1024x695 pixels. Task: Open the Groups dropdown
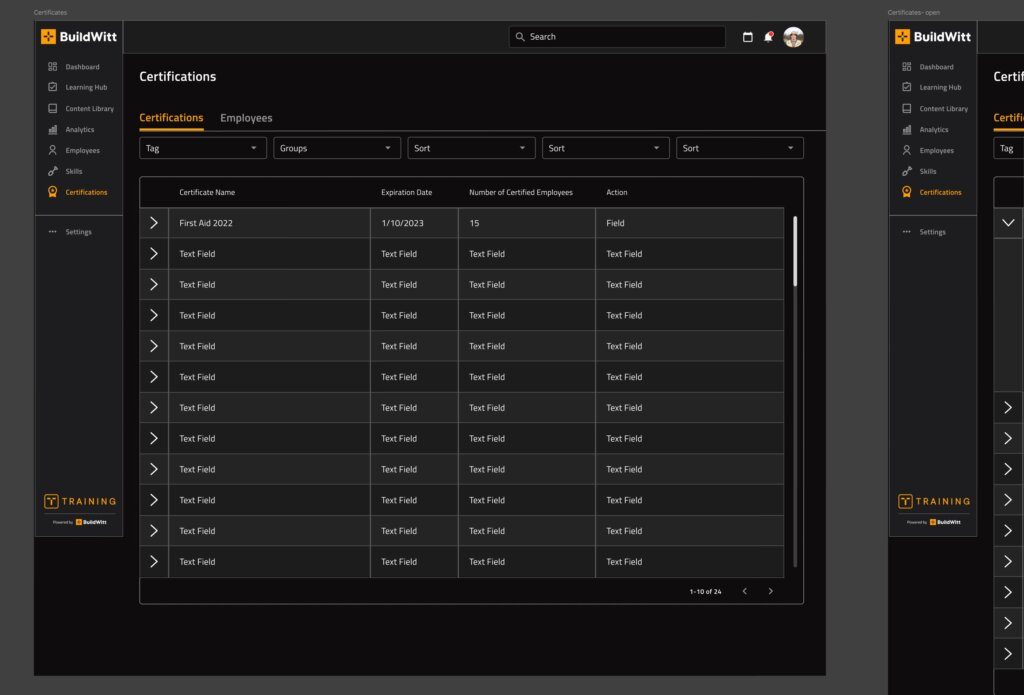coord(337,148)
